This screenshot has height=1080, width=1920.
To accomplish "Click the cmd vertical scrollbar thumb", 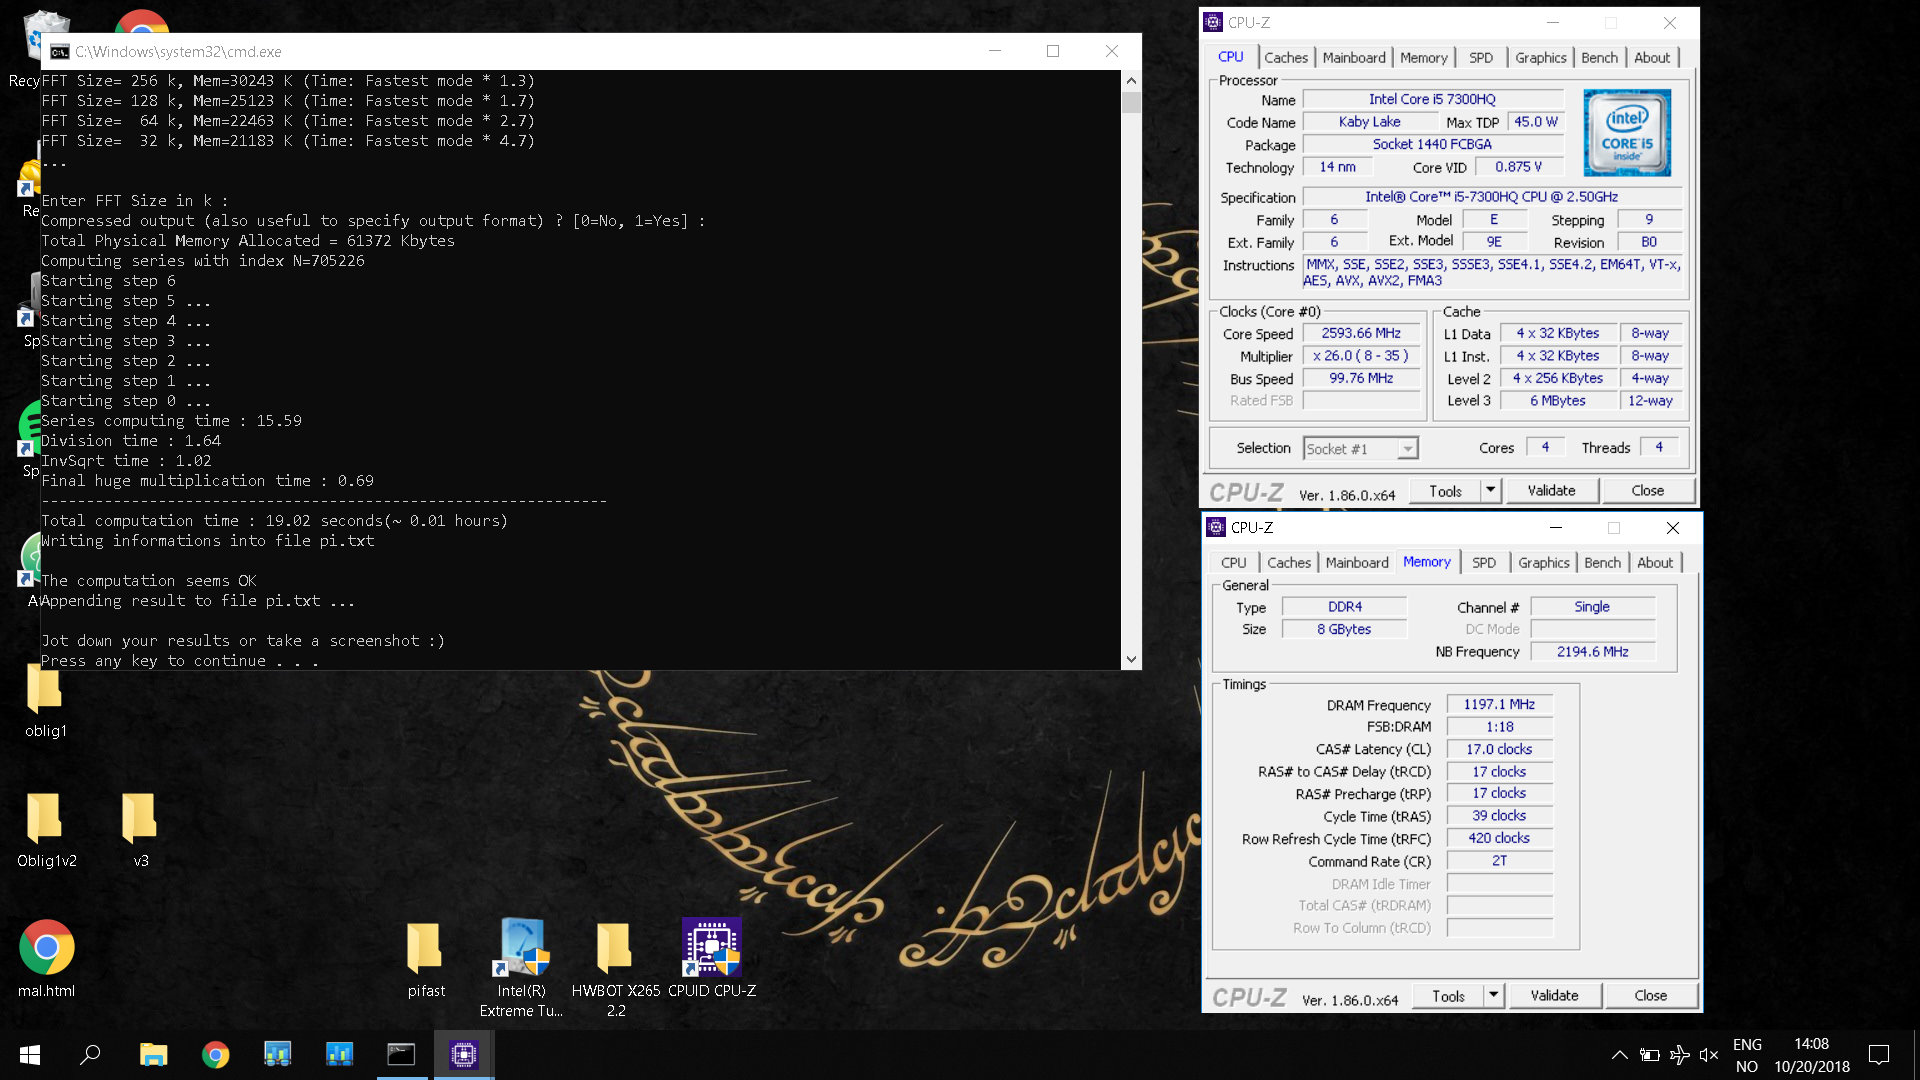I will click(1131, 102).
